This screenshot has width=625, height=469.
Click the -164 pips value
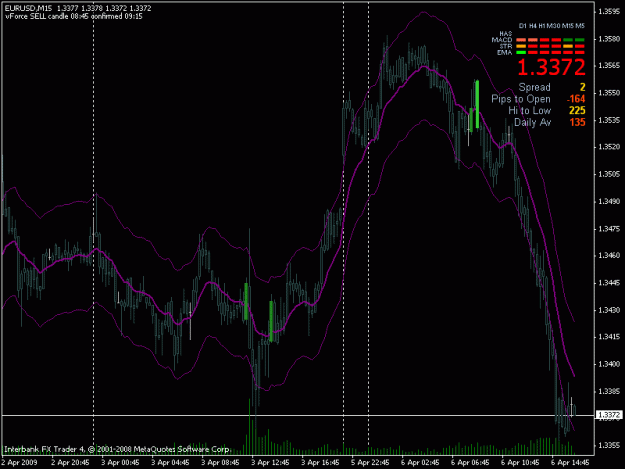click(x=576, y=99)
